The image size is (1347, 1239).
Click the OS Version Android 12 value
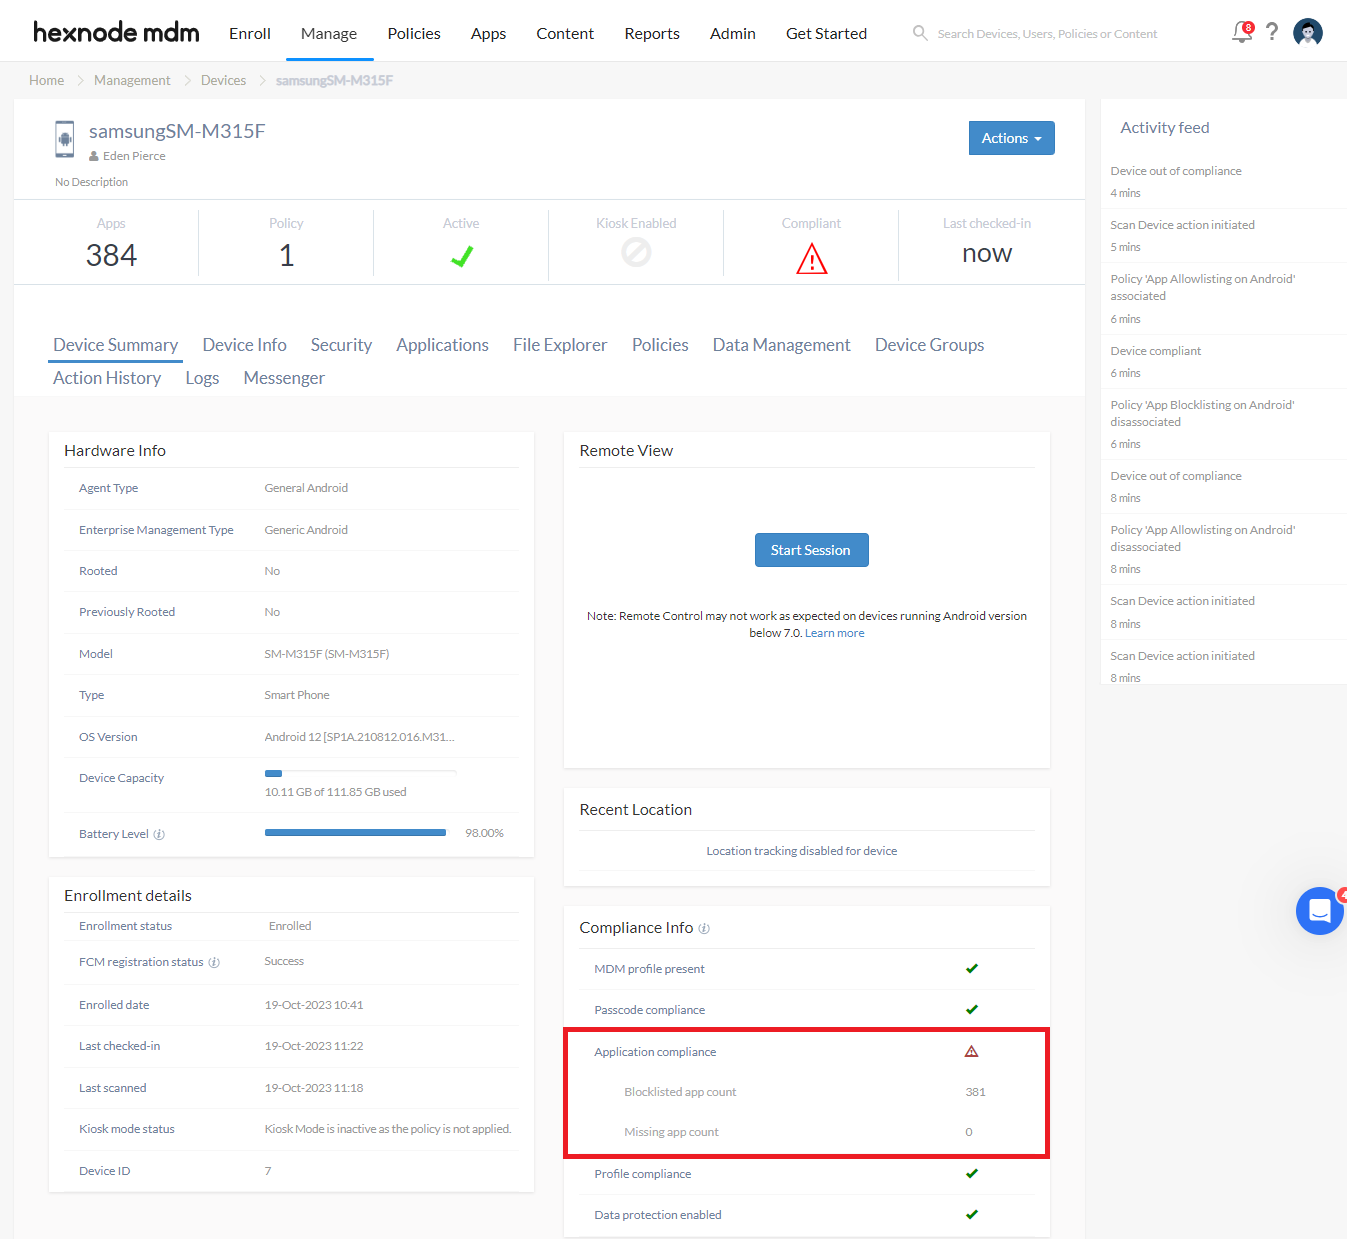tap(360, 737)
